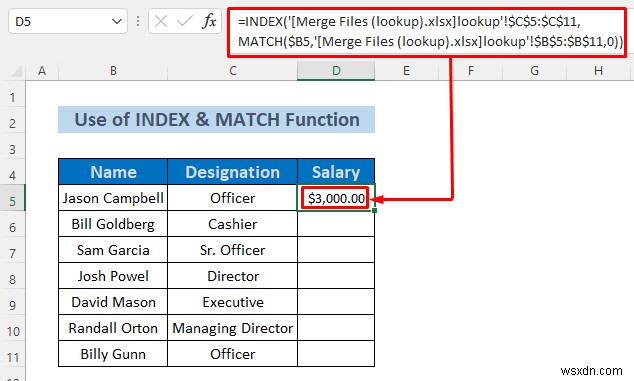Click the title 'Use of INDEX & MATCH Function'
The image size is (634, 381).
tap(217, 120)
